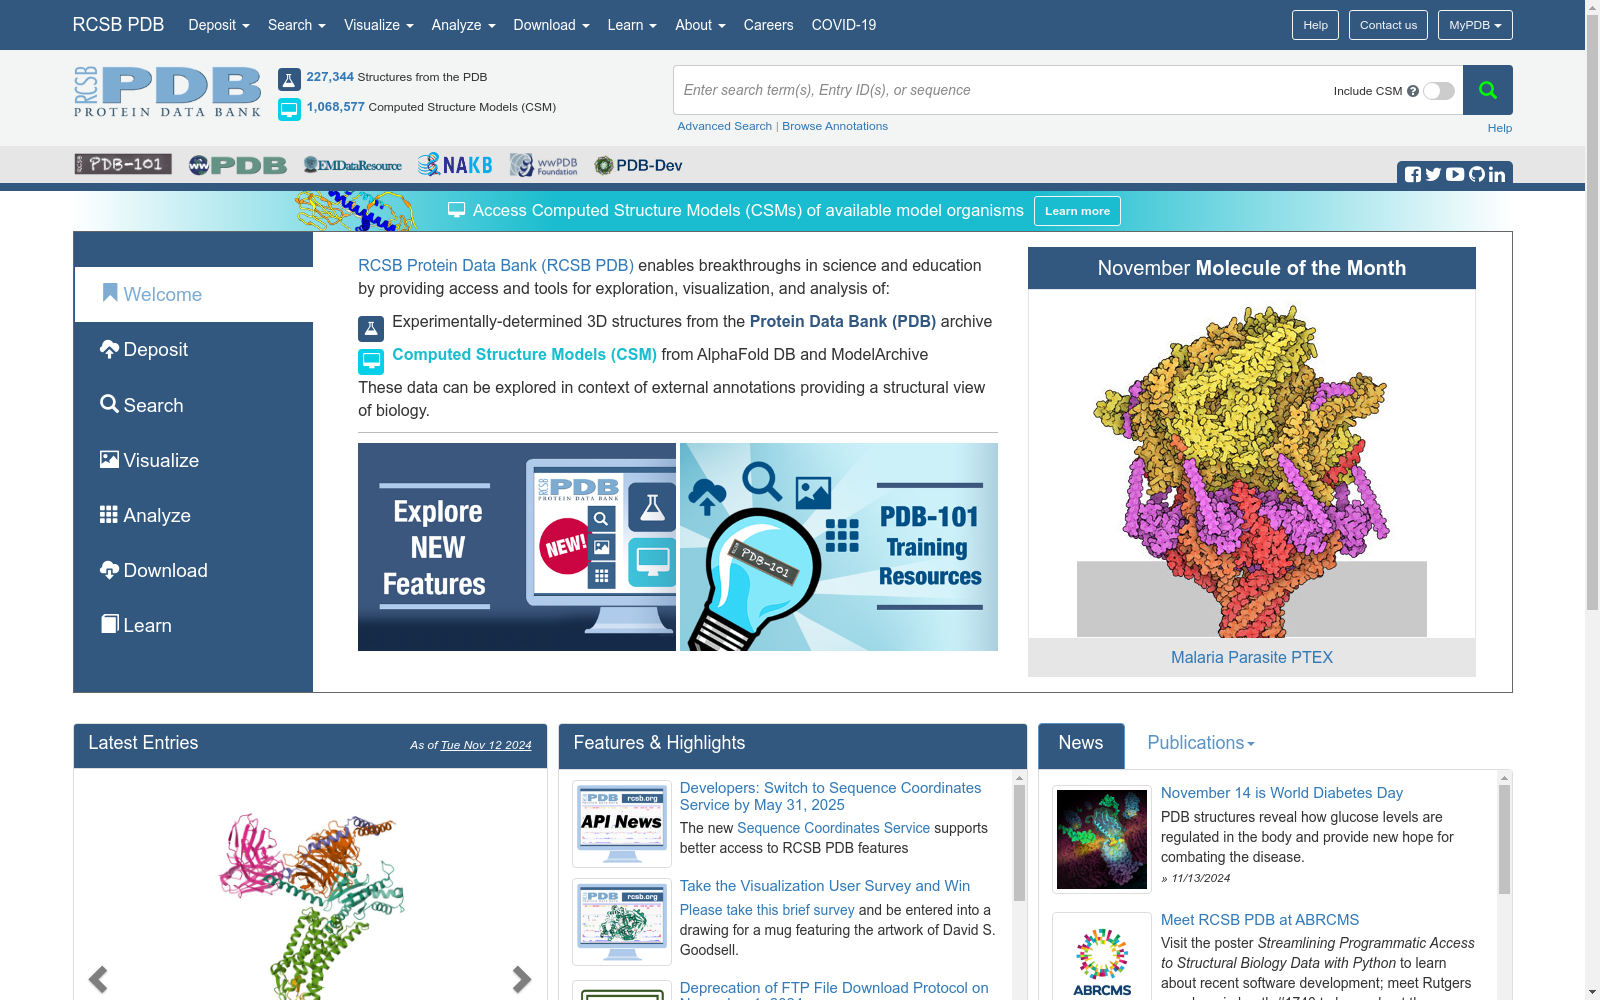Open the wwPDB Foundation logo link
1600x1000 pixels.
pyautogui.click(x=544, y=165)
